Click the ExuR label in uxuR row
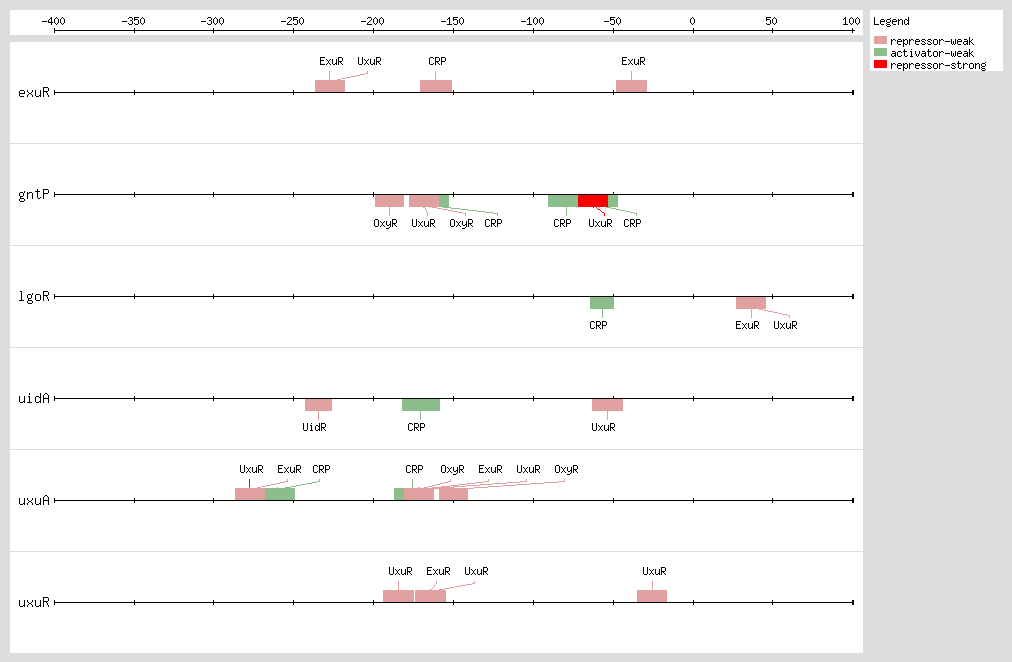 point(438,571)
